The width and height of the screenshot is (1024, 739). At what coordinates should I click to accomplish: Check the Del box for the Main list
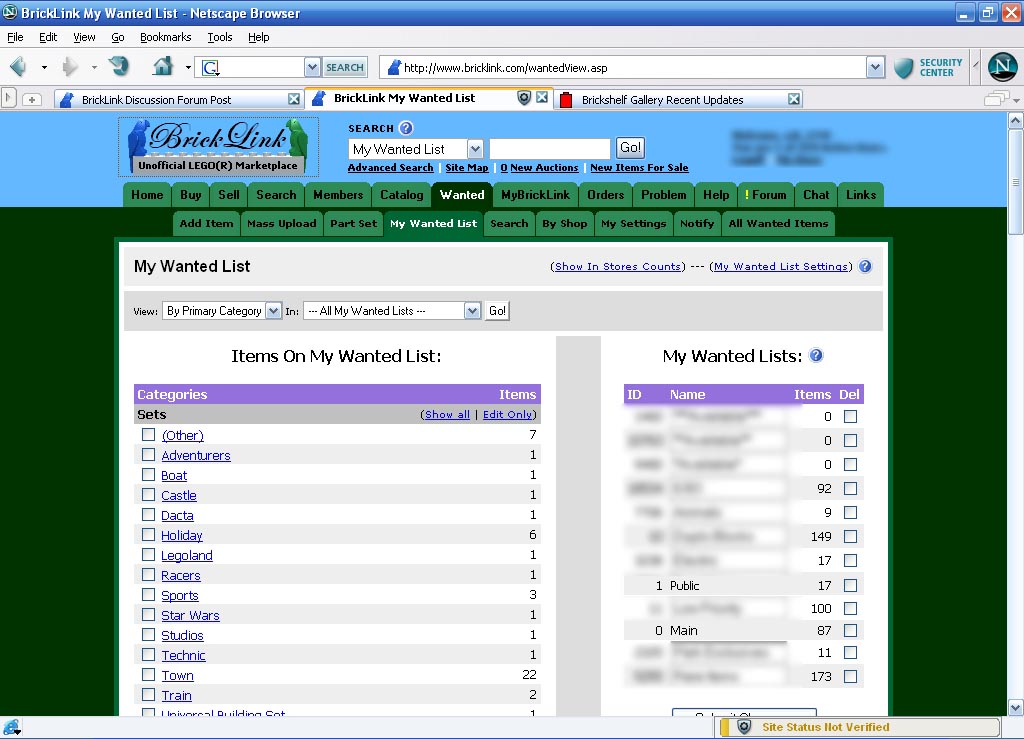click(850, 630)
